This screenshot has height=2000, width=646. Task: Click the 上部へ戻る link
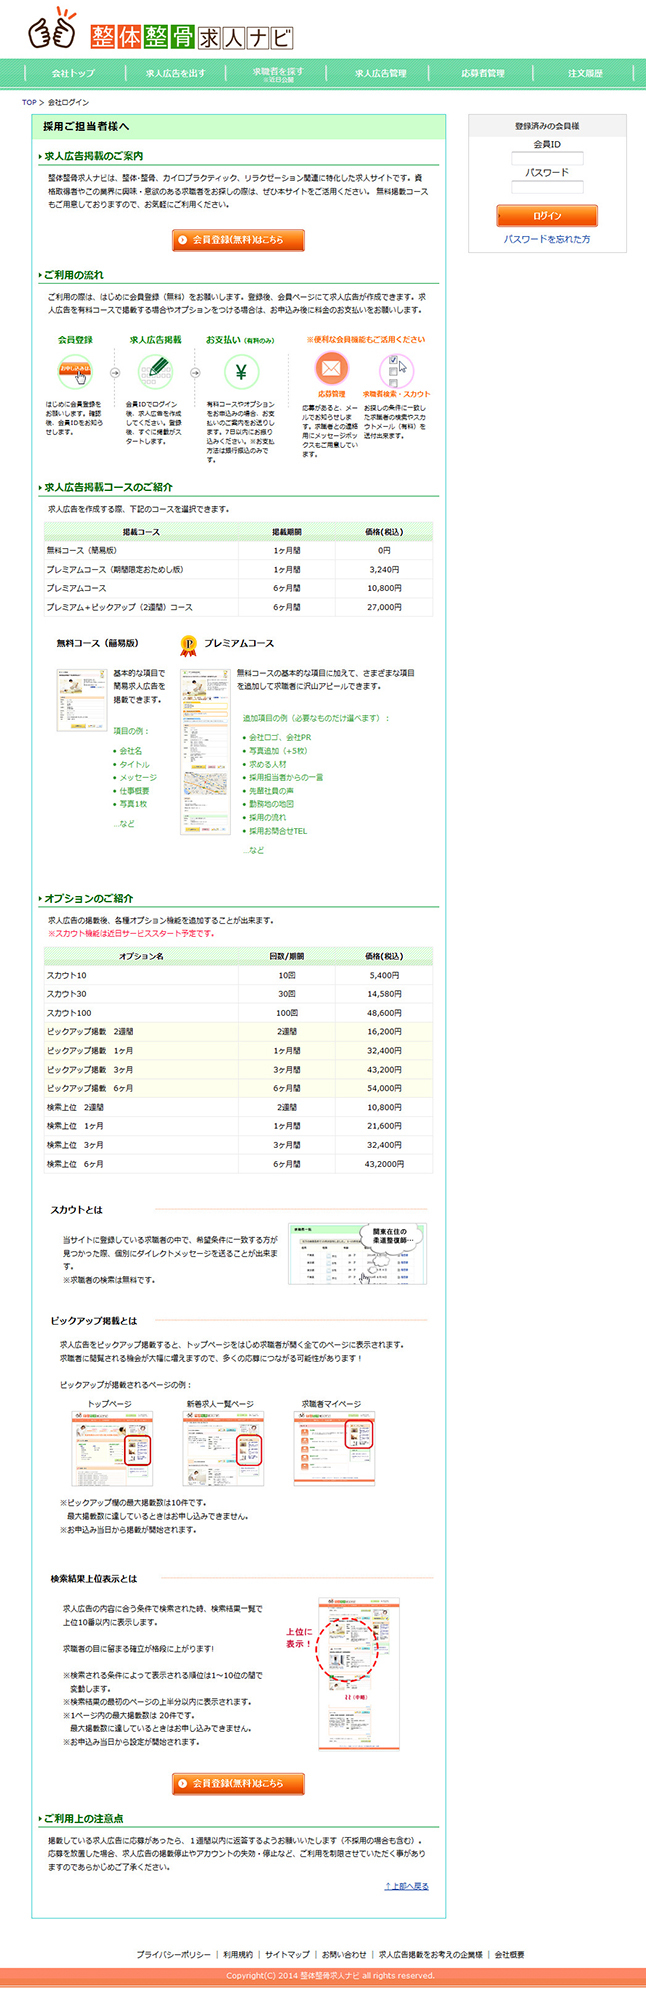pyautogui.click(x=406, y=1886)
